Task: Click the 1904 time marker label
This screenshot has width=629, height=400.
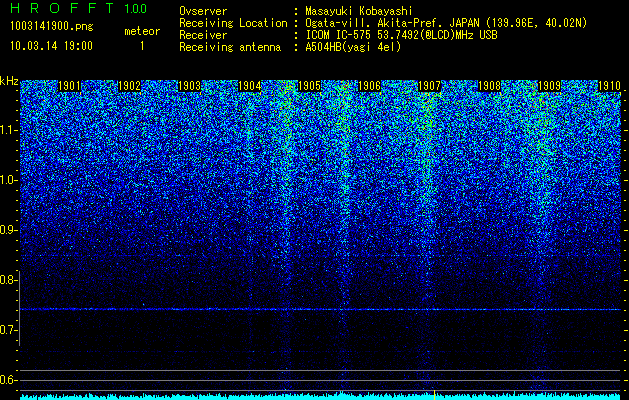Action: [250, 86]
